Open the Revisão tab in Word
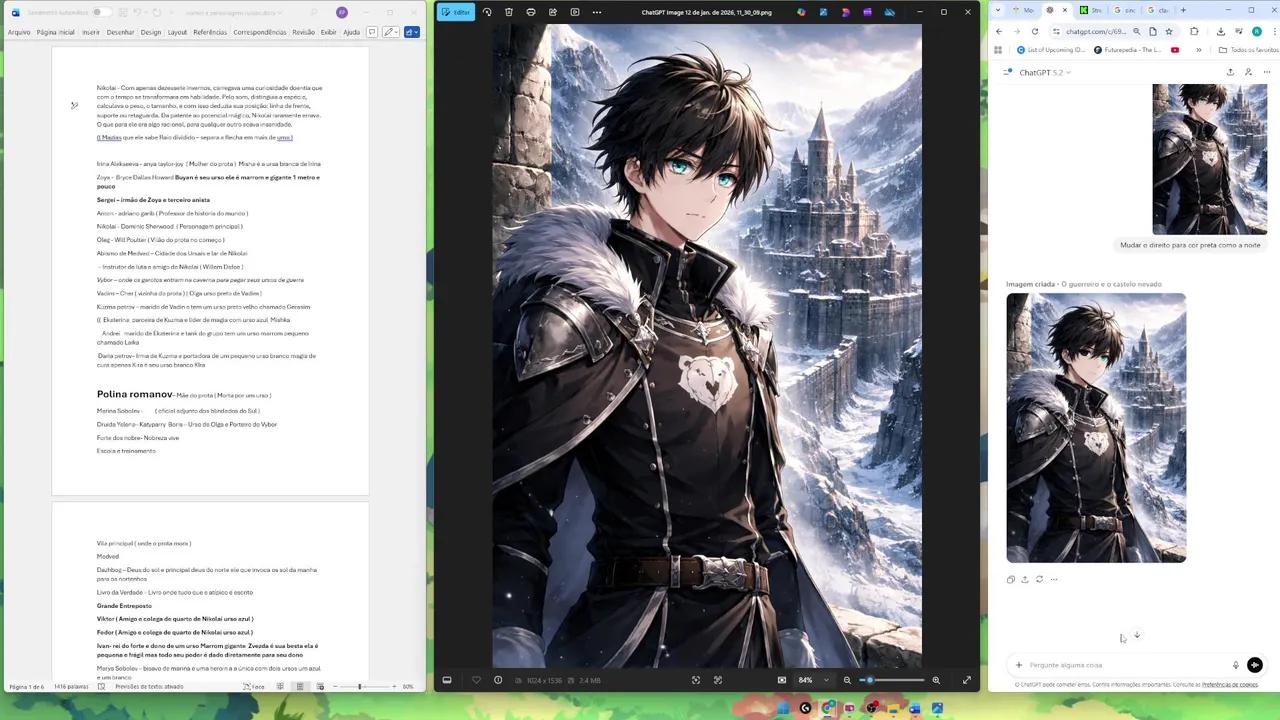Viewport: 1280px width, 720px height. (x=303, y=32)
